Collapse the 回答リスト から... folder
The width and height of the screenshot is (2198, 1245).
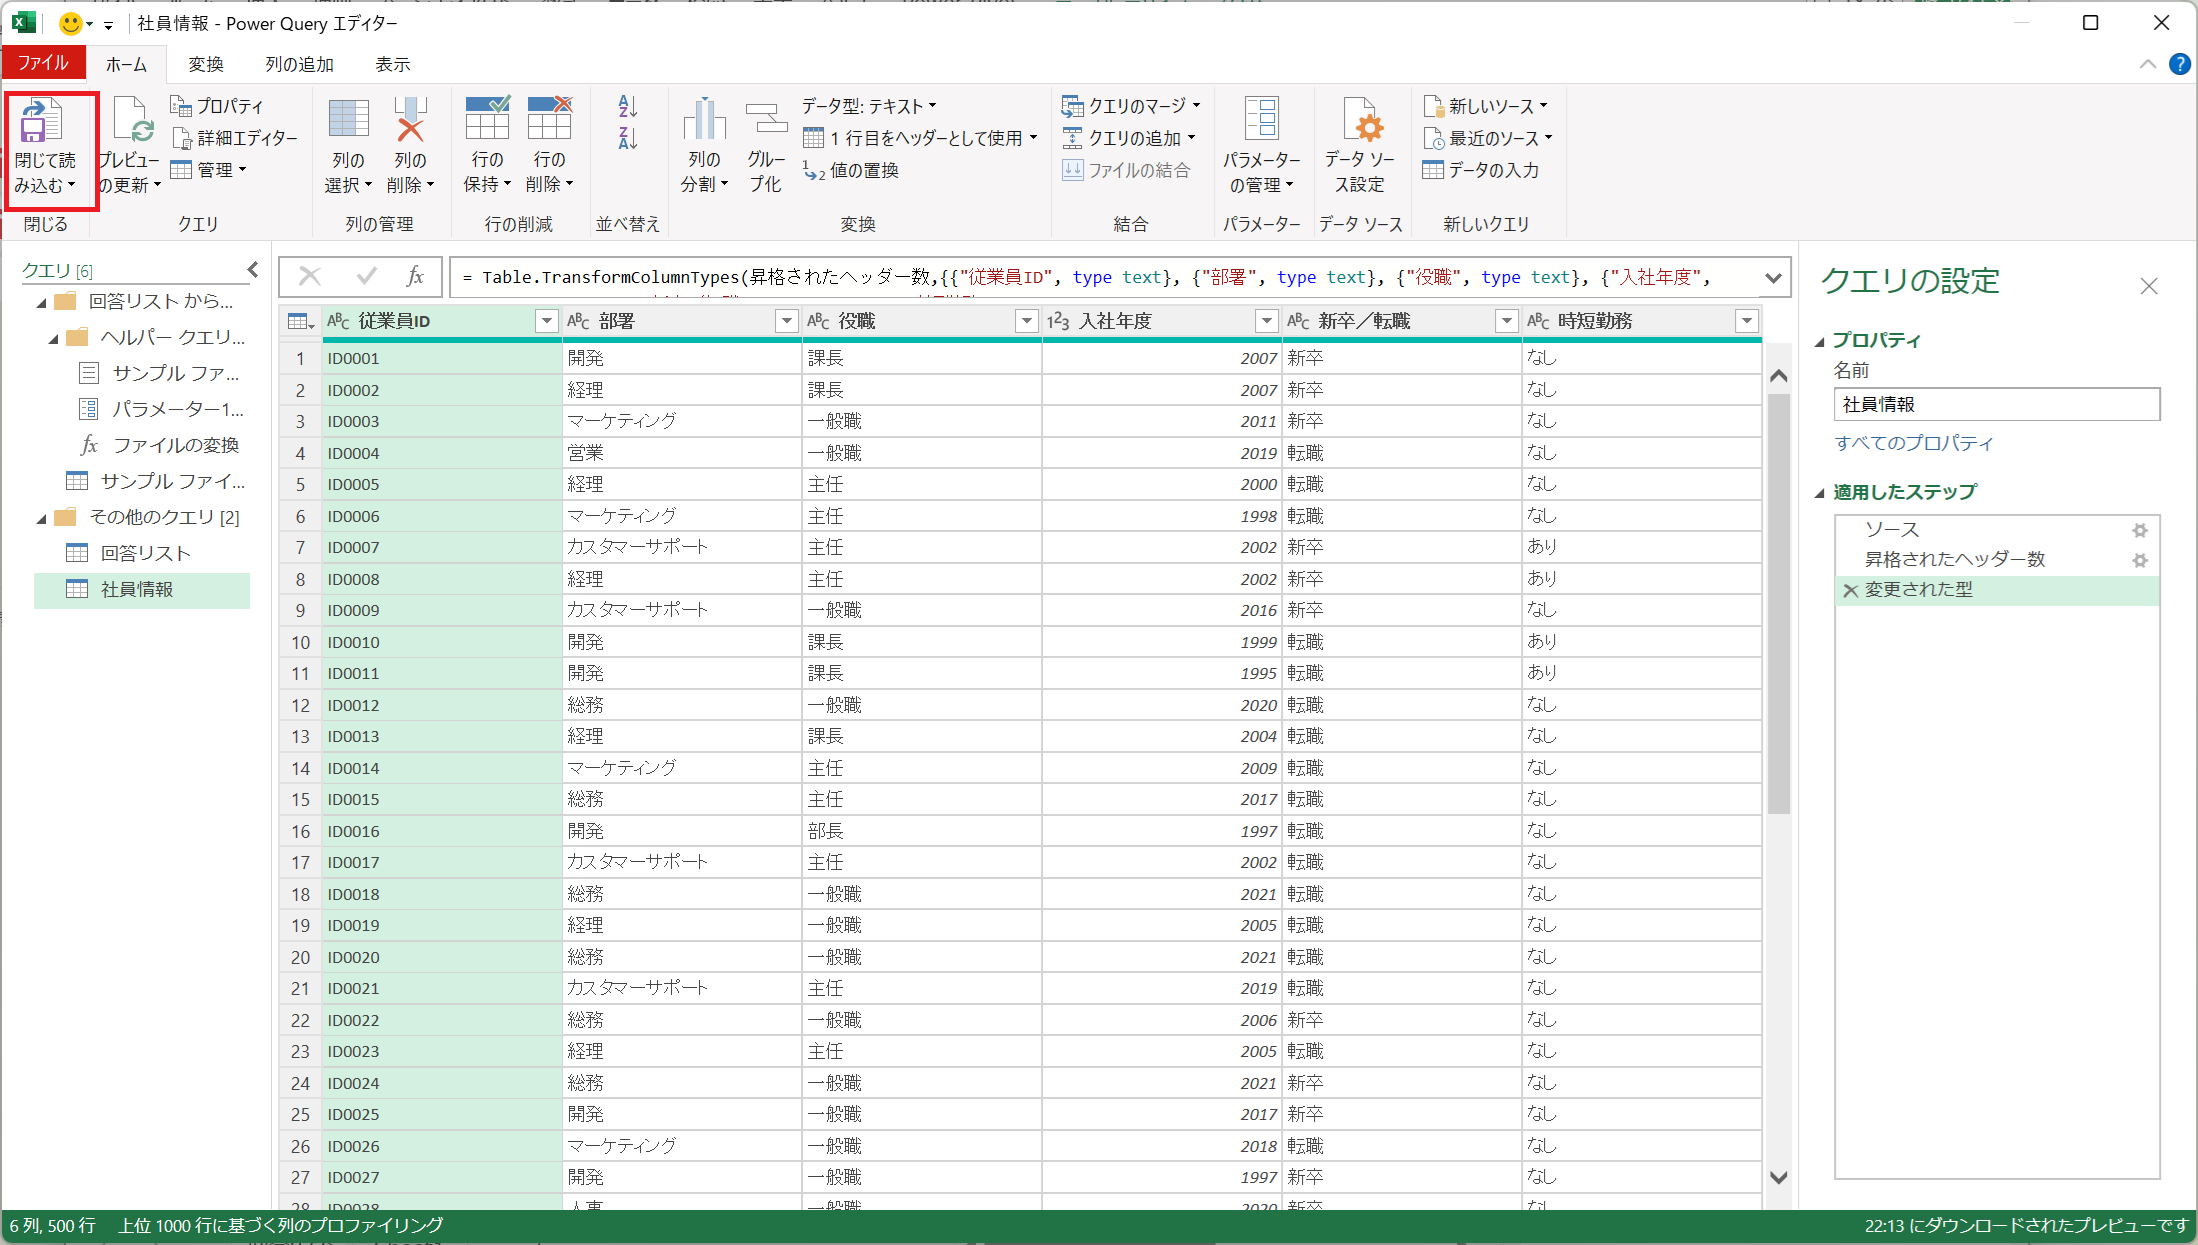[x=41, y=302]
